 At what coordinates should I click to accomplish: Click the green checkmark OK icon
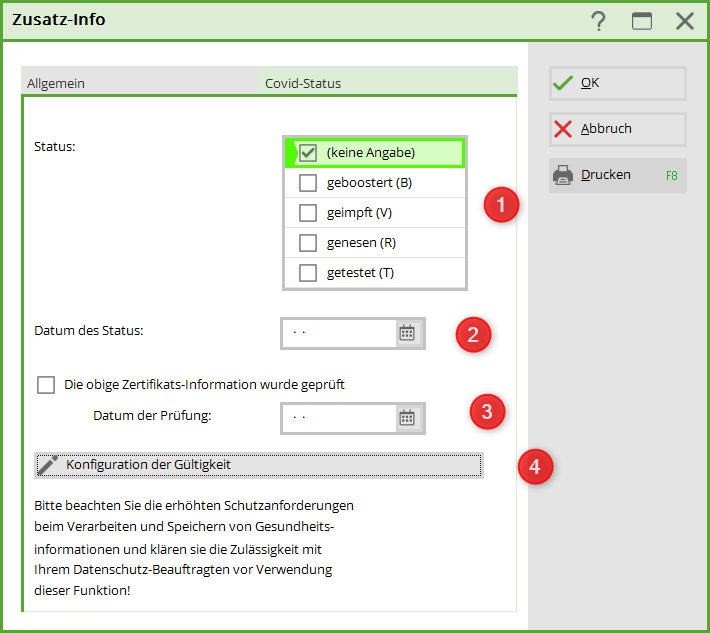pos(563,83)
